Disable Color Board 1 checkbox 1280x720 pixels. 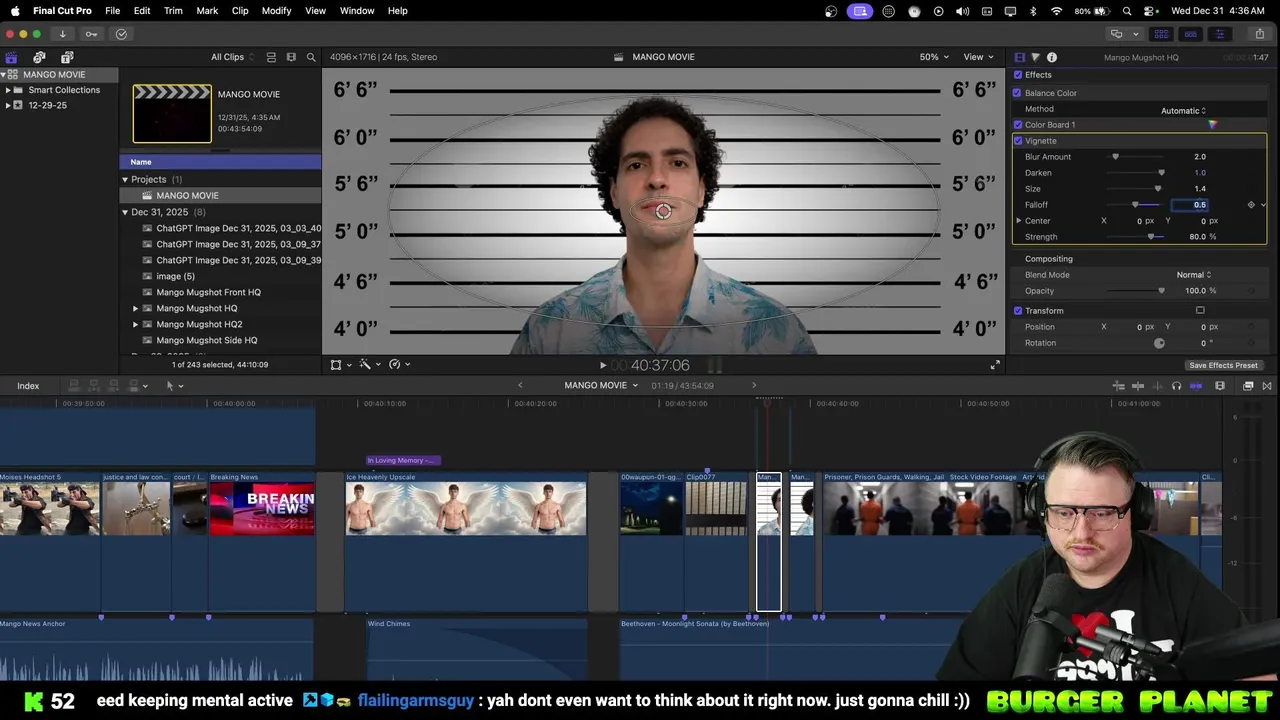[1018, 125]
